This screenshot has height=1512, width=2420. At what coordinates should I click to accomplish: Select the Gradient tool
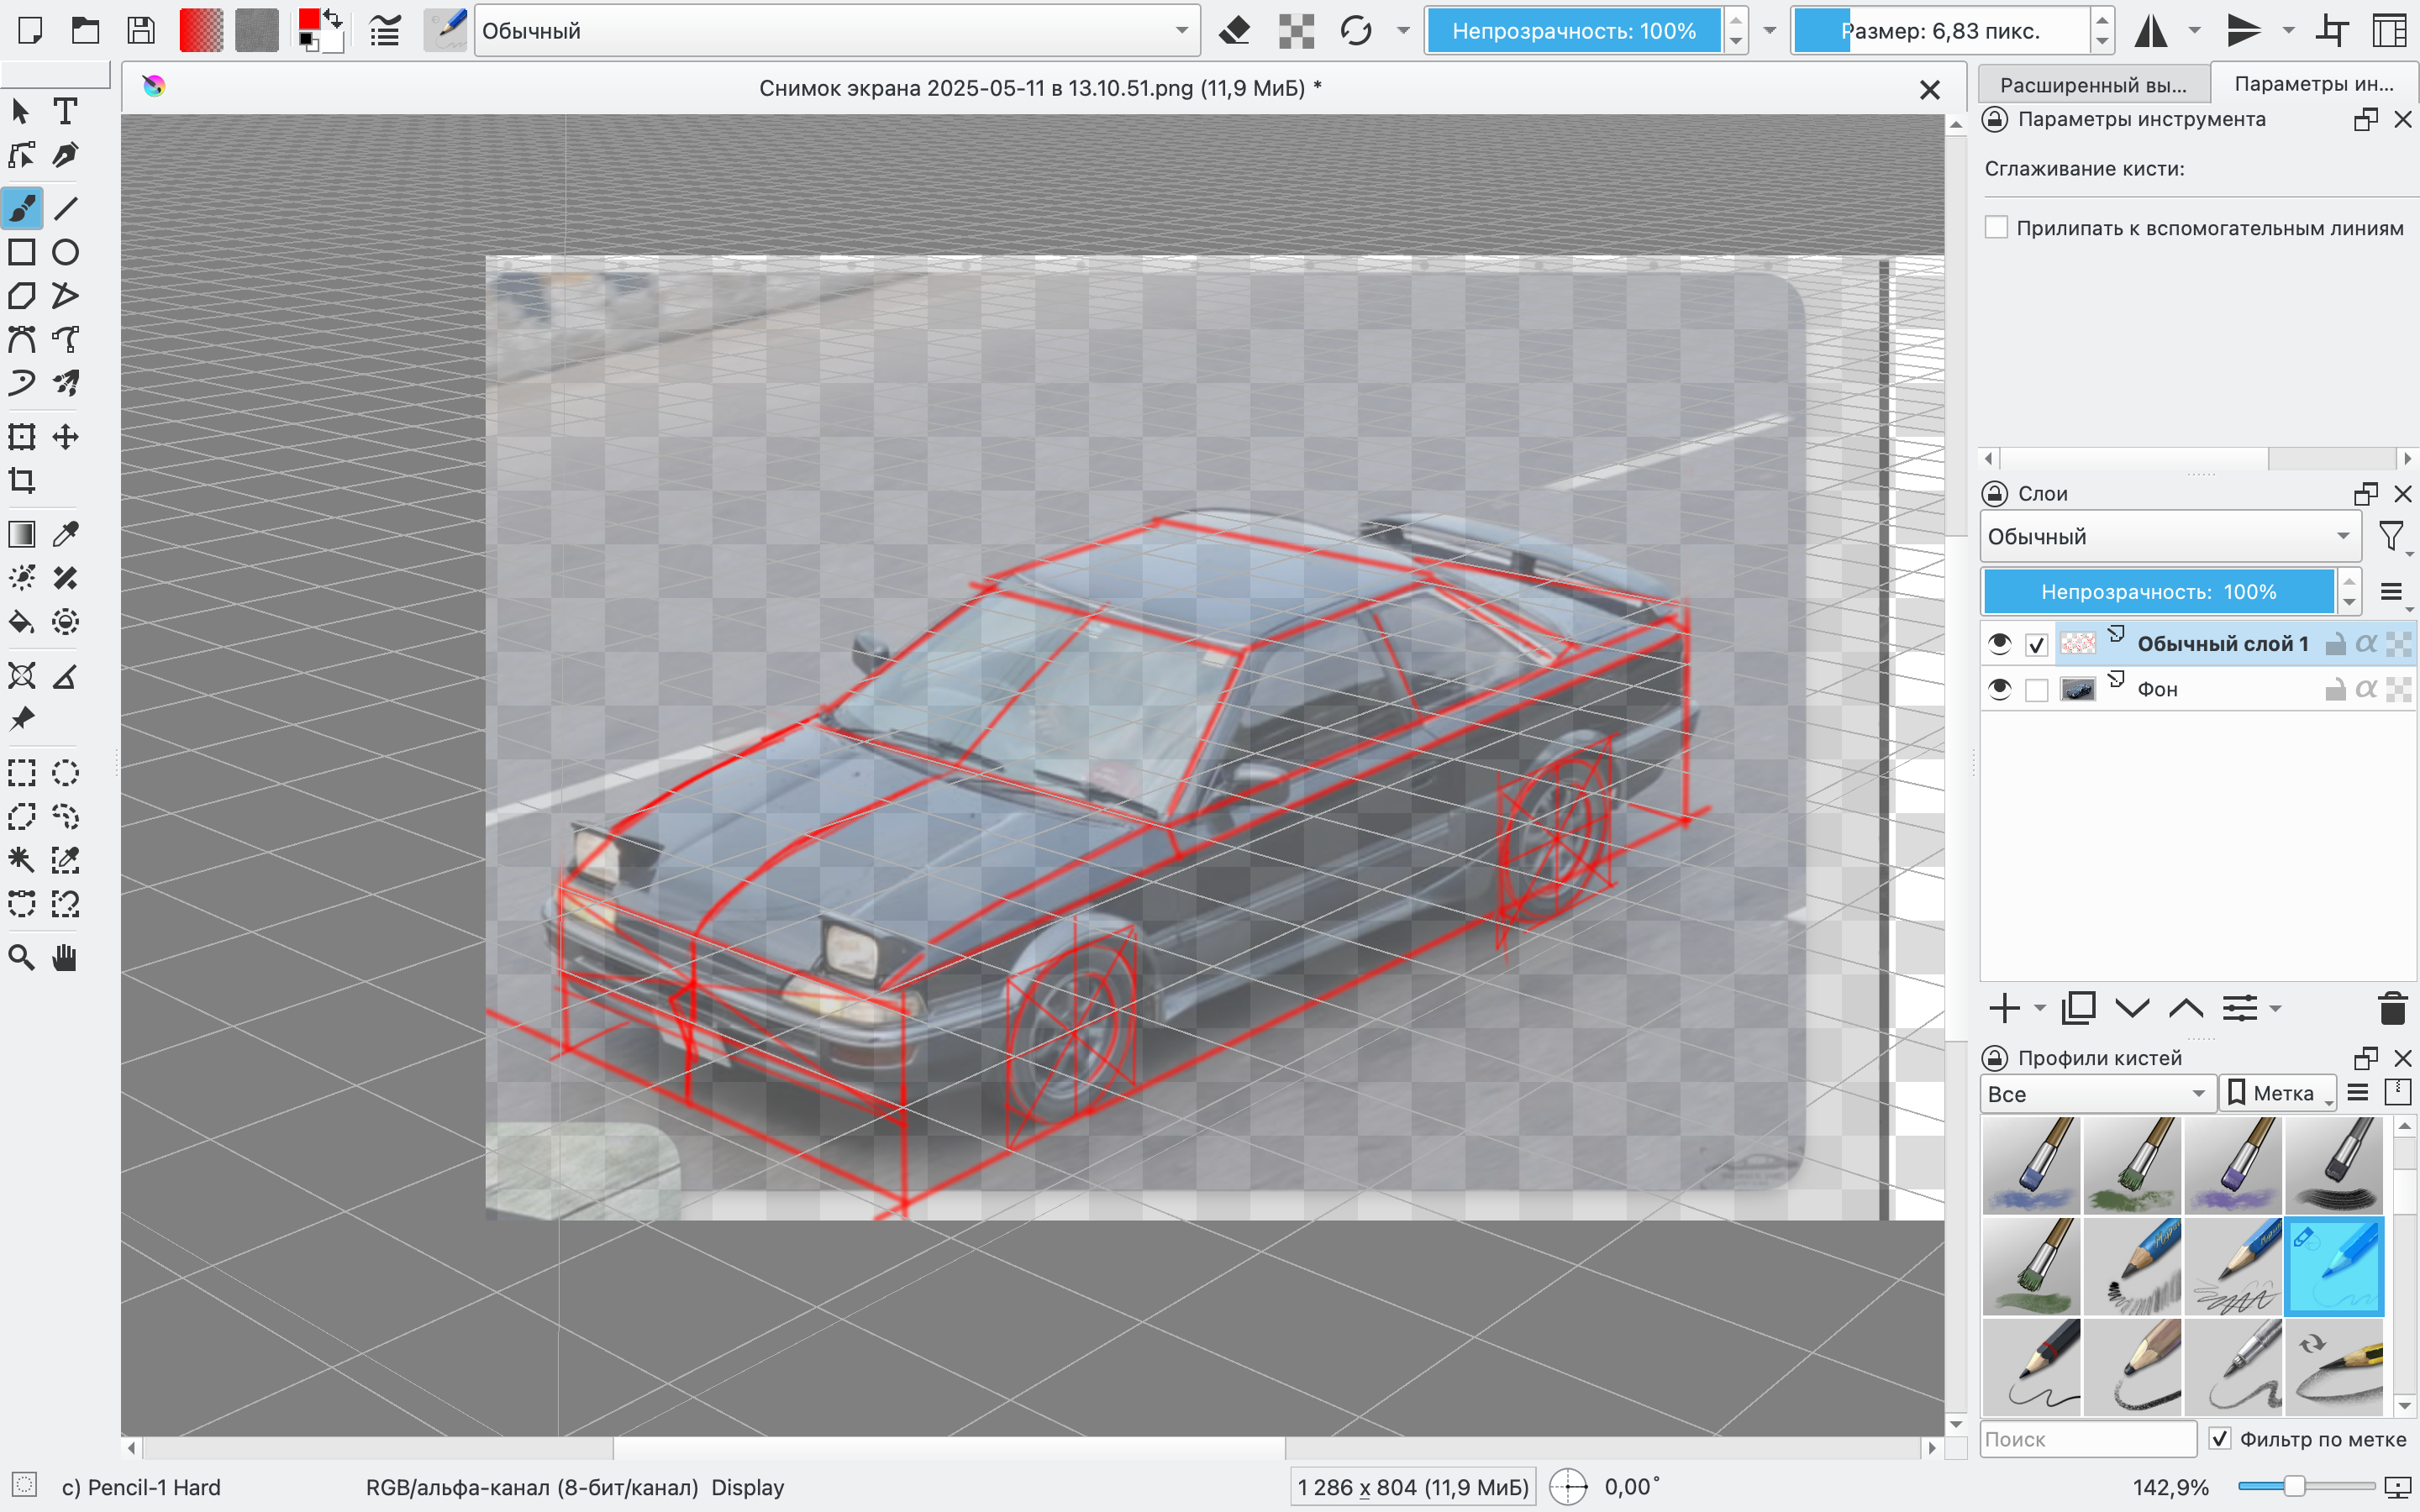[22, 534]
